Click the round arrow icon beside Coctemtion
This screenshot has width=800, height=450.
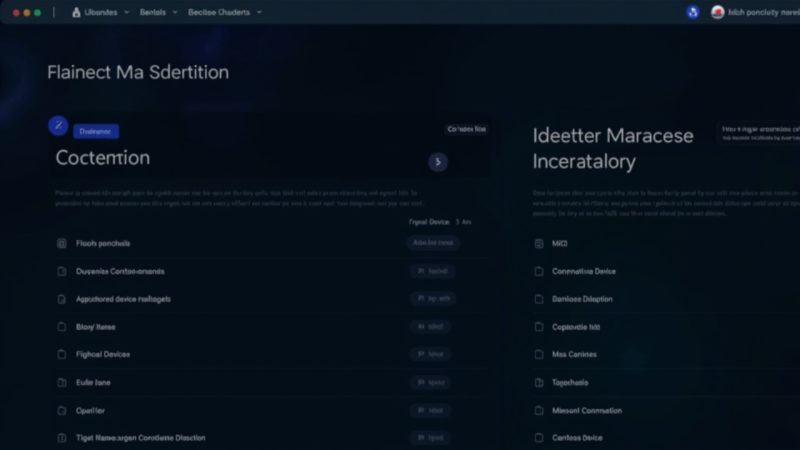click(x=437, y=162)
